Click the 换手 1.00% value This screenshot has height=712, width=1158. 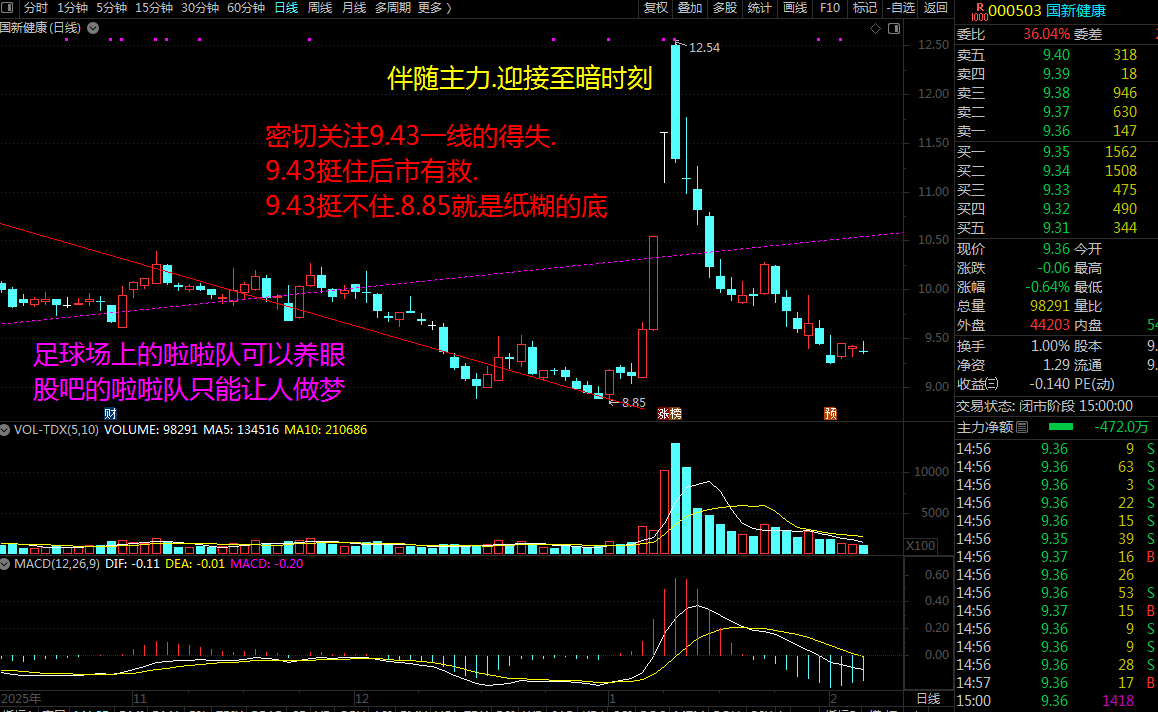[1050, 346]
